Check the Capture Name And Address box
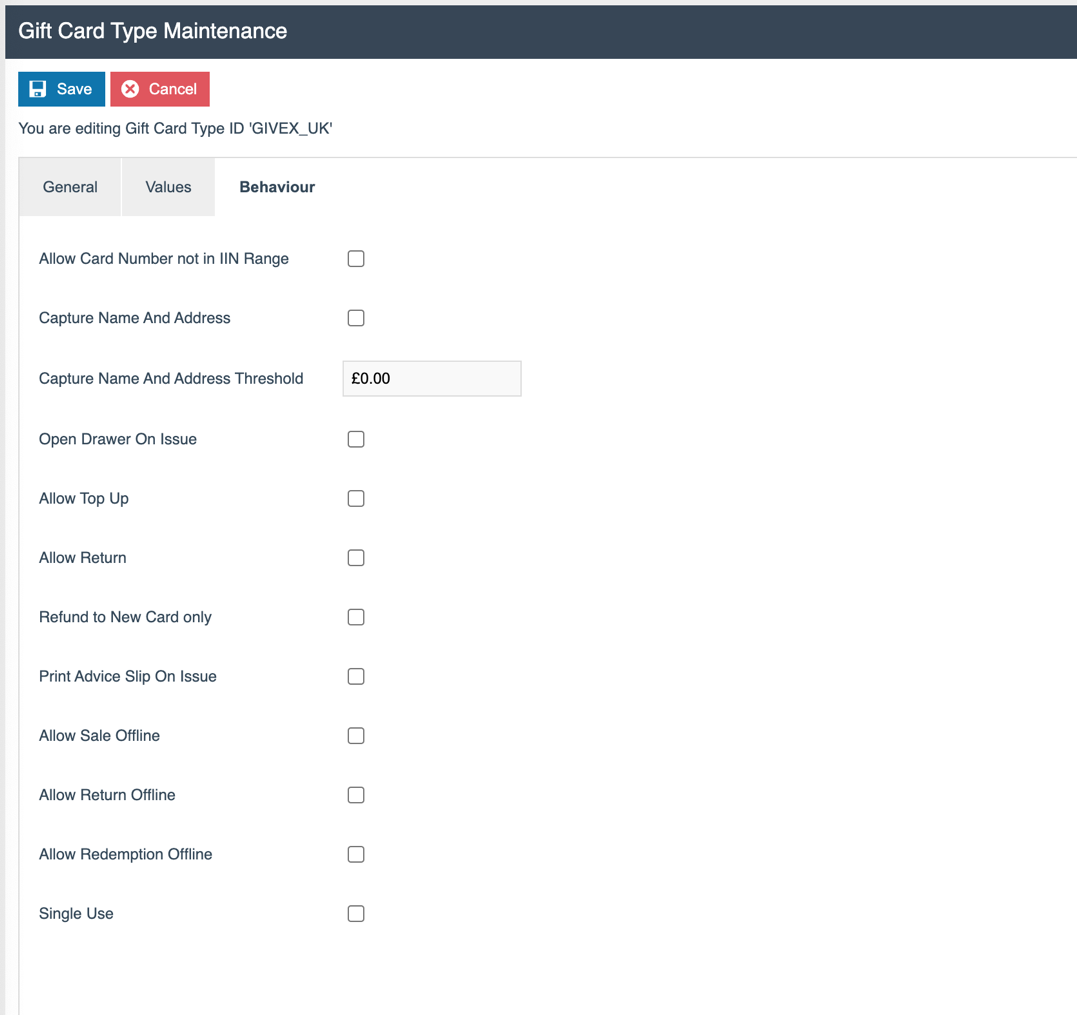Viewport: 1077px width, 1015px height. (356, 317)
